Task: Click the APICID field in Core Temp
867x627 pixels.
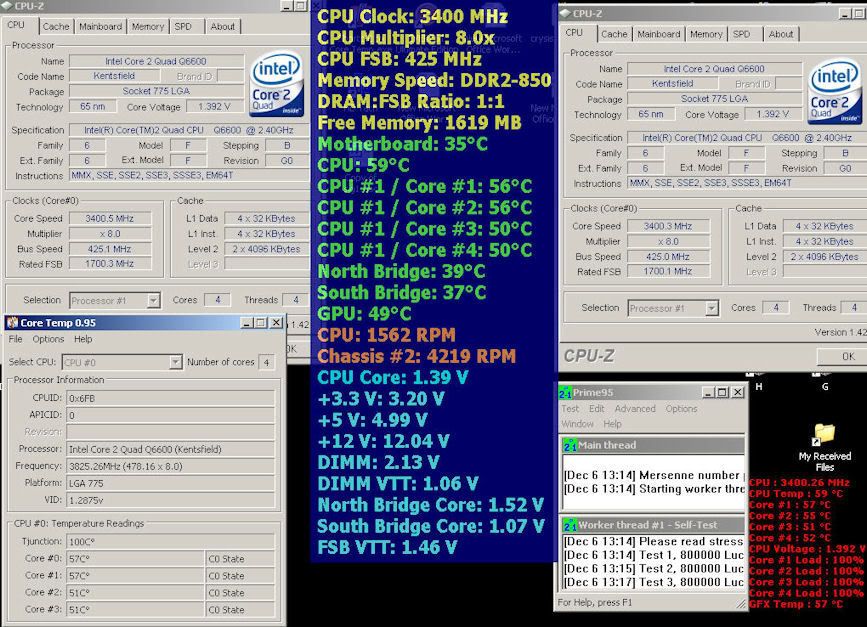Action: point(171,415)
